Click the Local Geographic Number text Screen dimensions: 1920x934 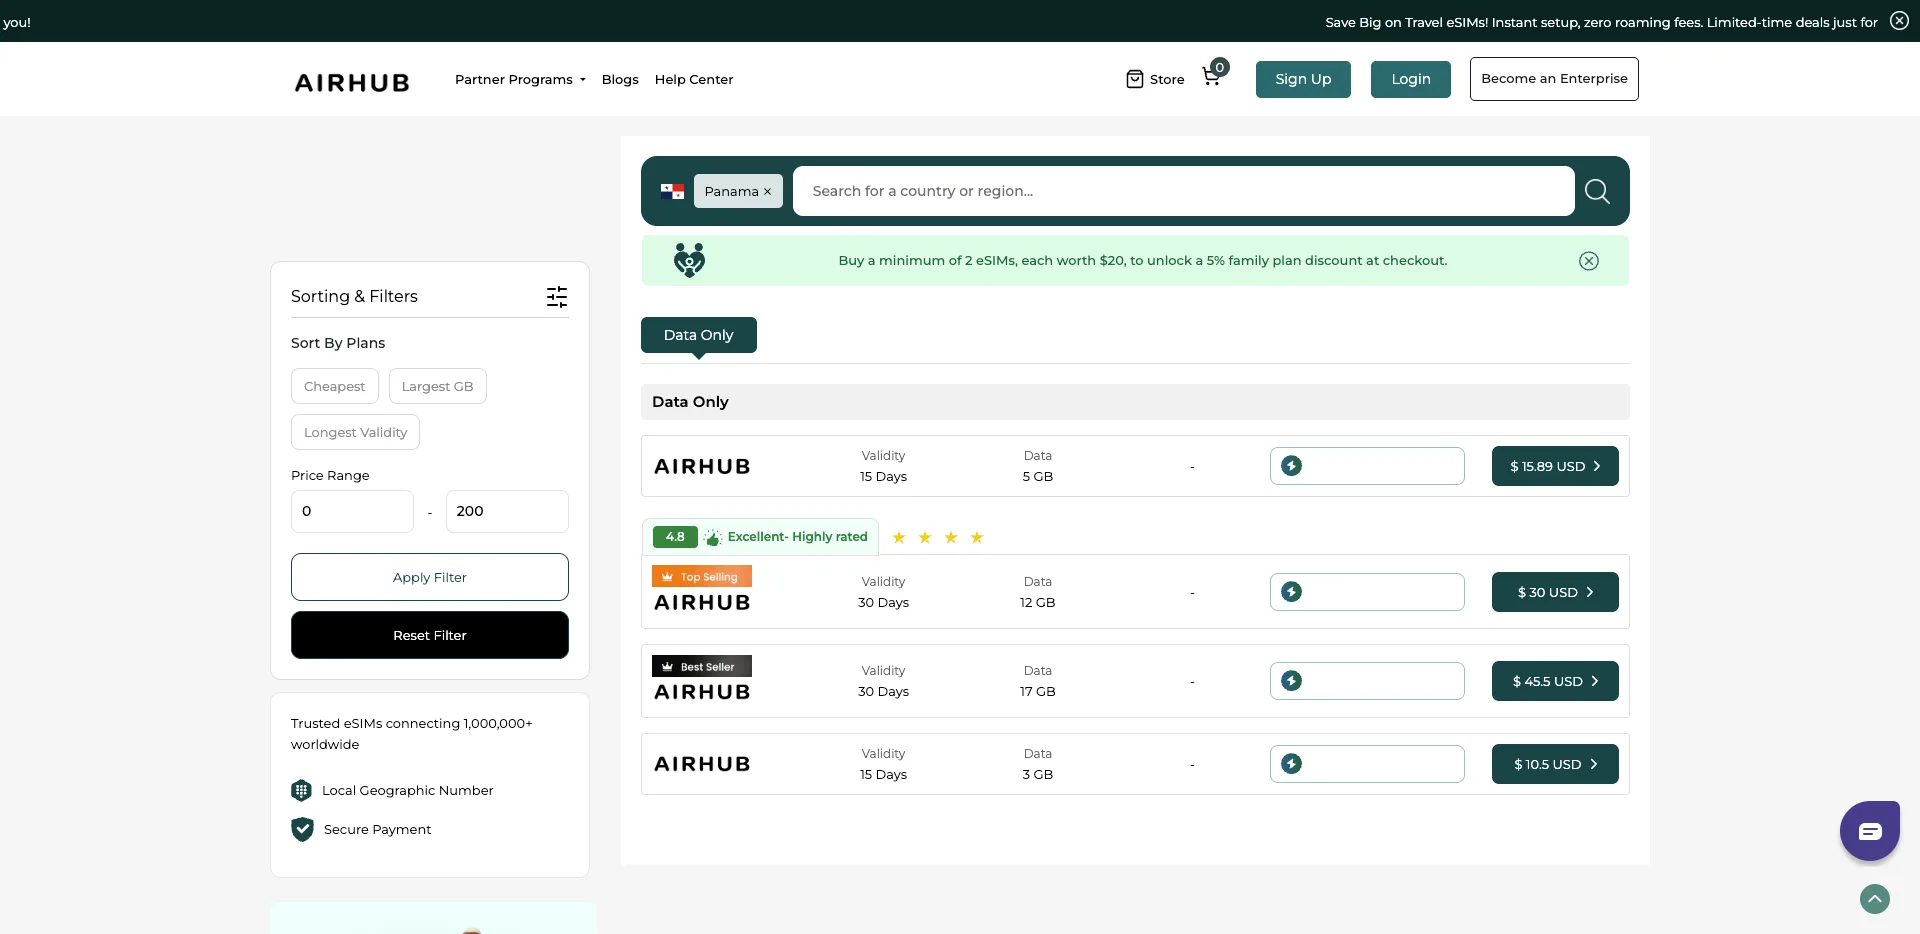pos(408,790)
